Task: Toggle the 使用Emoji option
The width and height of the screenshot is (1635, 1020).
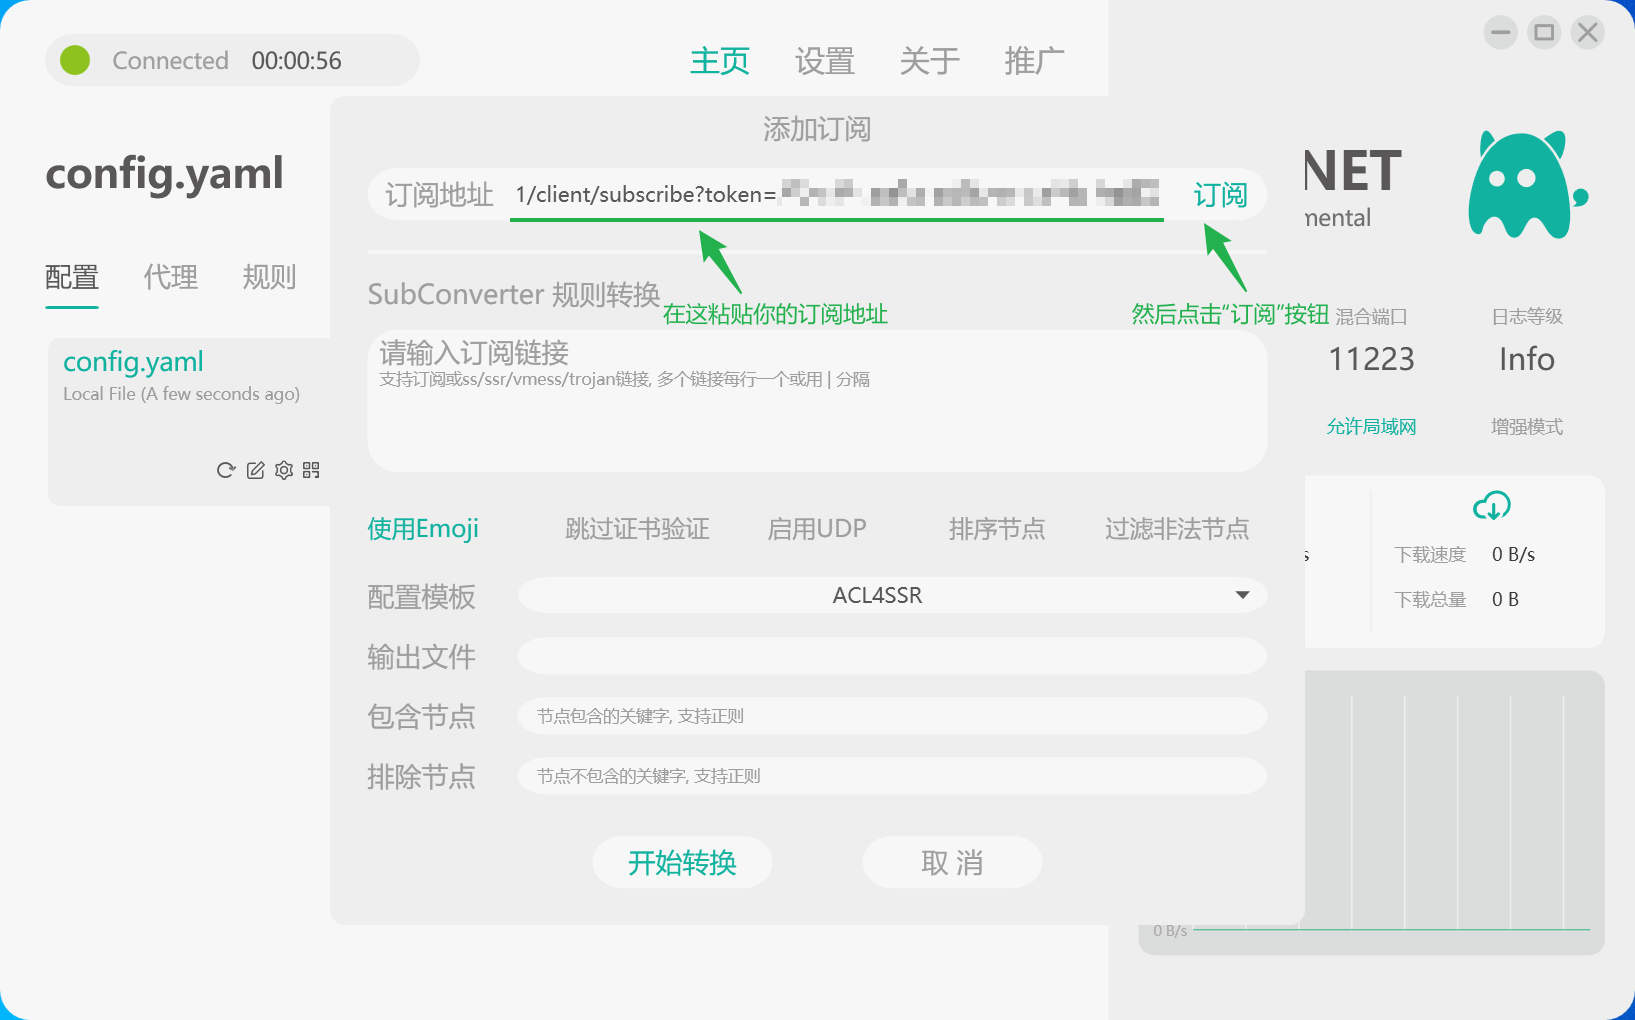Action: point(422,529)
